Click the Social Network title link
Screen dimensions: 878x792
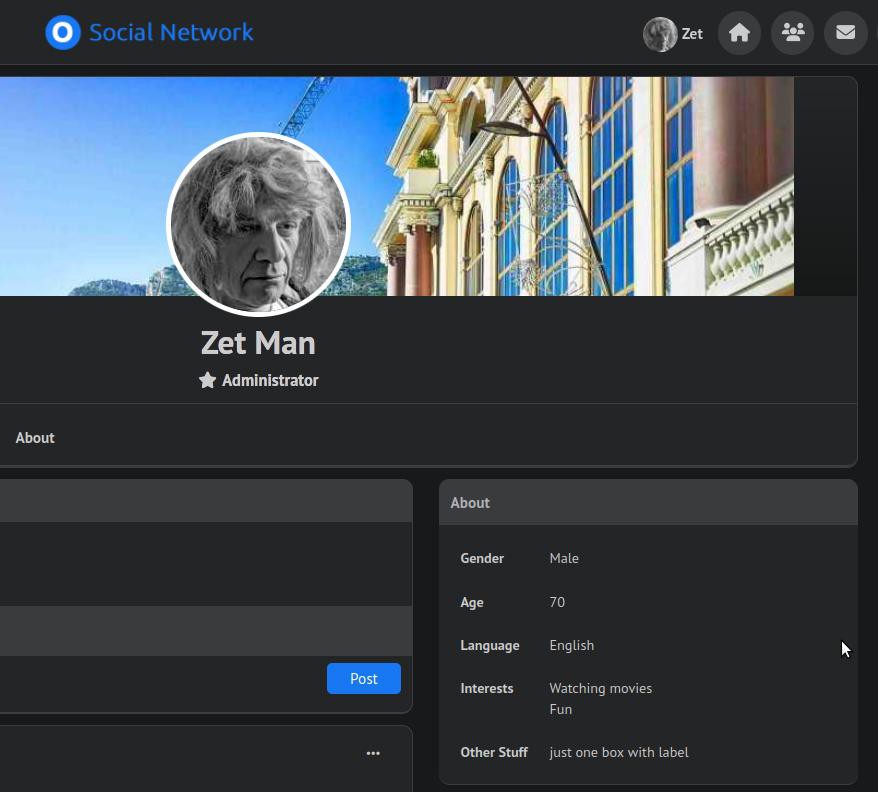click(x=171, y=32)
